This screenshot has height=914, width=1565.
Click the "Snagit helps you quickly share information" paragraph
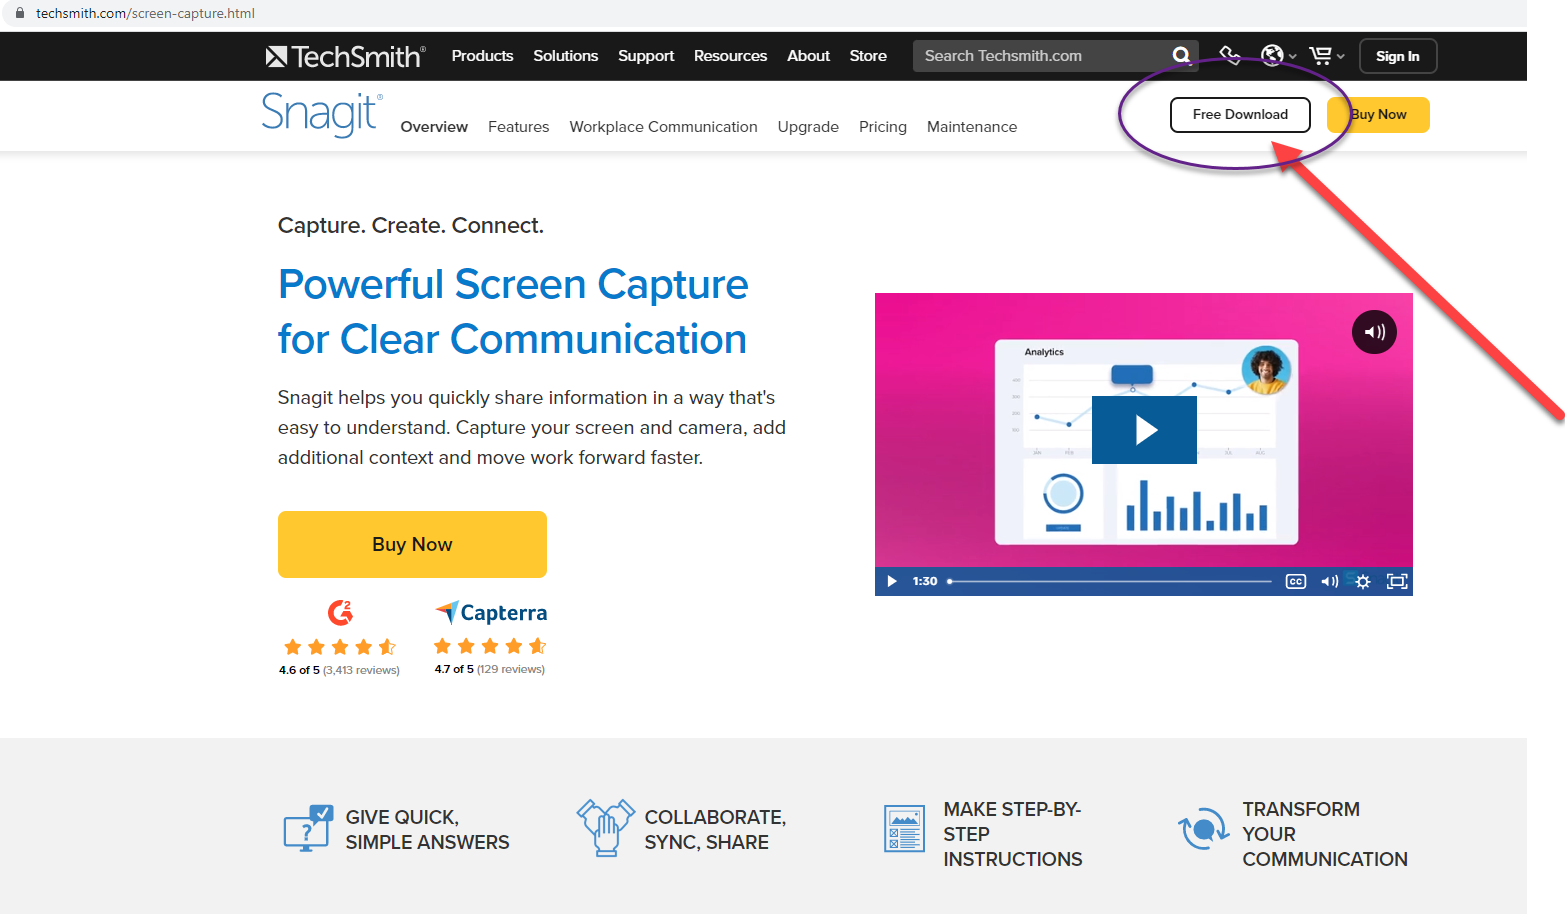[532, 427]
